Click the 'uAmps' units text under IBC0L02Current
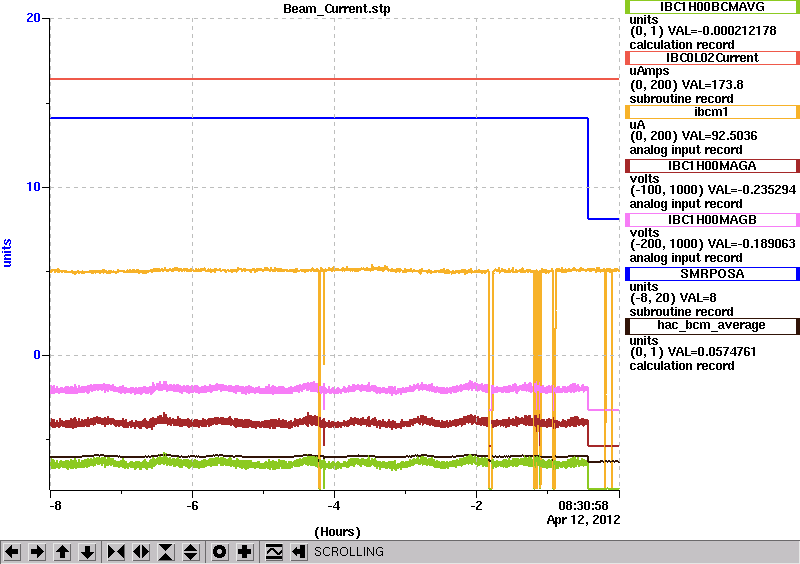800x564 pixels. click(x=649, y=71)
